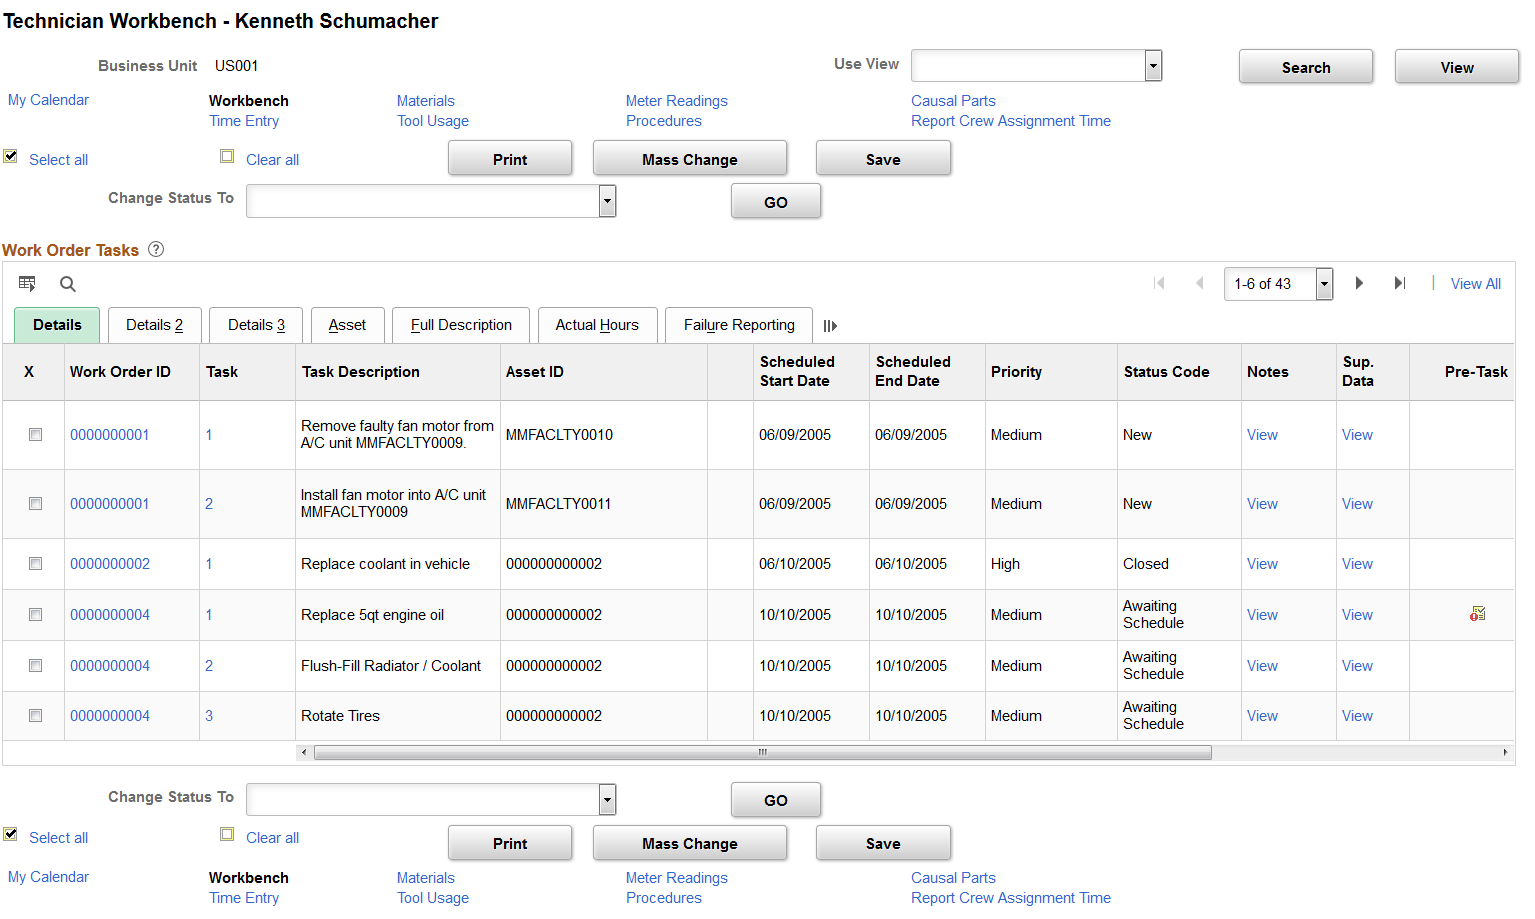Image resolution: width=1535 pixels, height=919 pixels.
Task: Go to next rows page
Action: (x=1359, y=283)
